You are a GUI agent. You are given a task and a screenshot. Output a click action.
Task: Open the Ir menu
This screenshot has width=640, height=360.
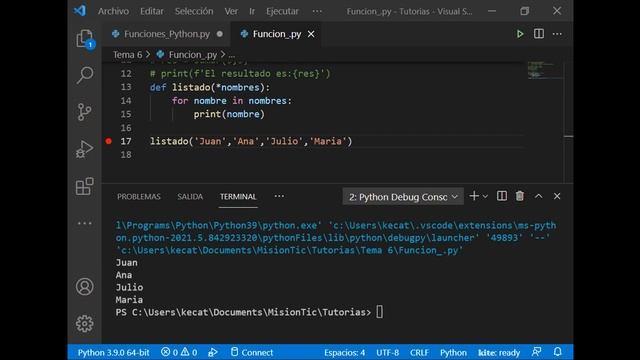tap(252, 11)
